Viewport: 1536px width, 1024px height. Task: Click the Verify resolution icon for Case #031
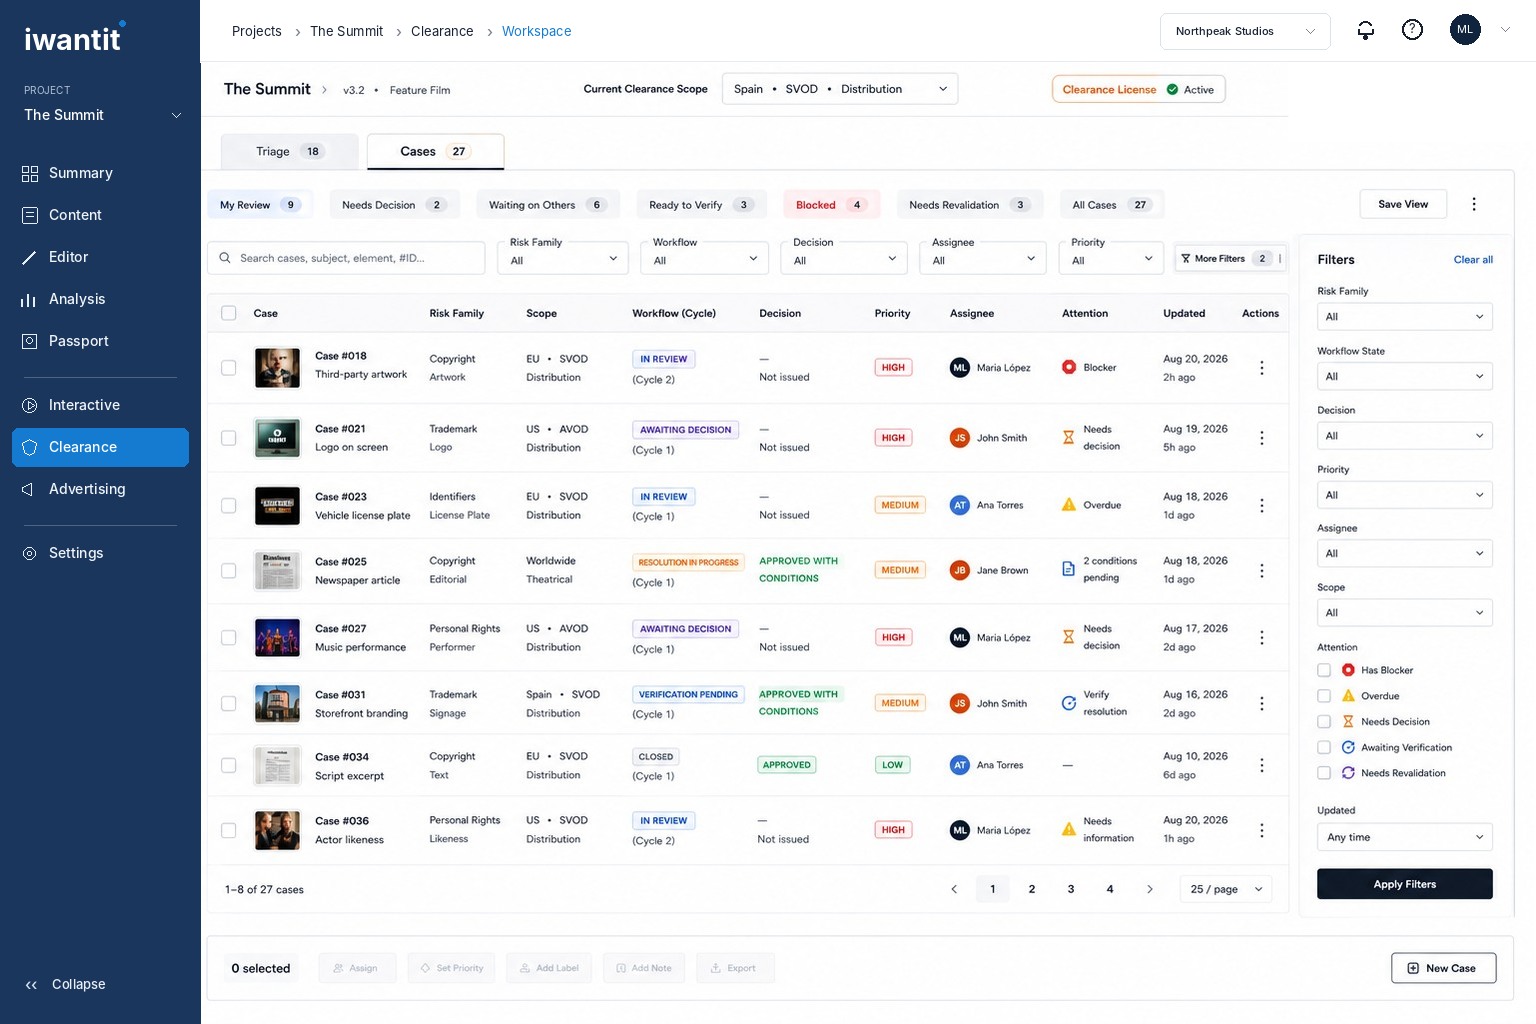1069,703
